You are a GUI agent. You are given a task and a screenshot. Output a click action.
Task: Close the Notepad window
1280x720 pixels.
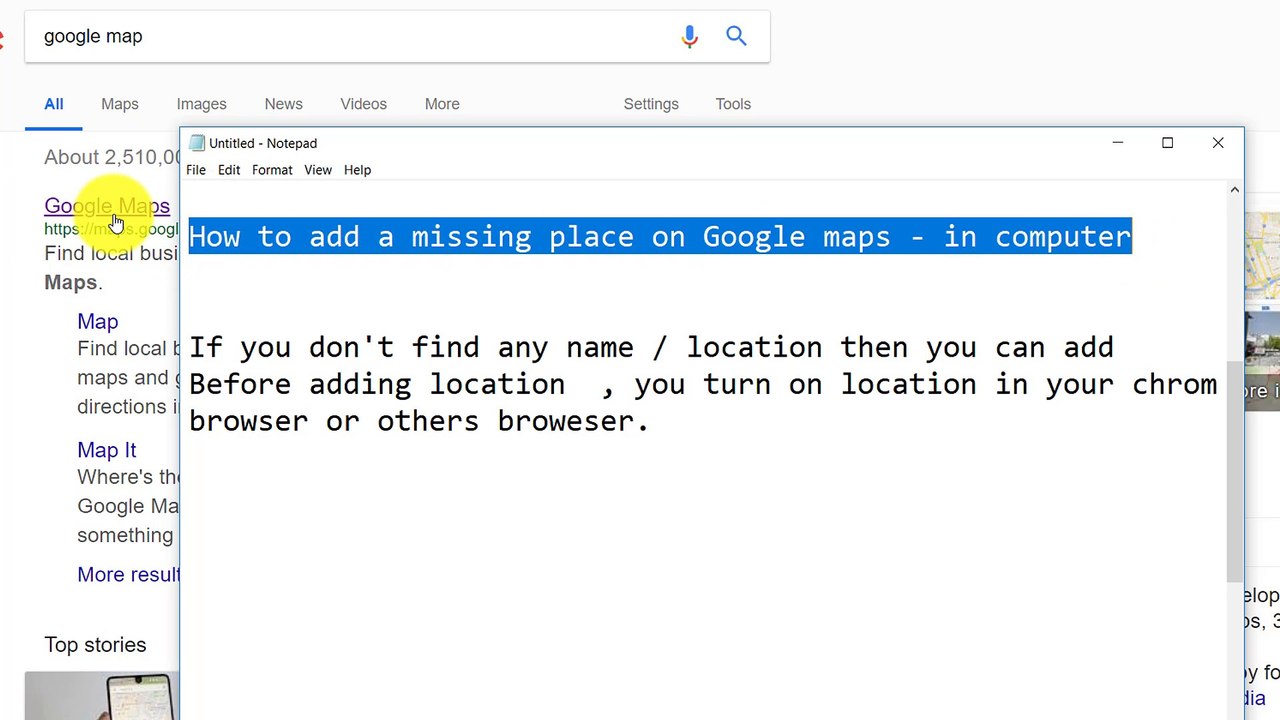(1218, 143)
